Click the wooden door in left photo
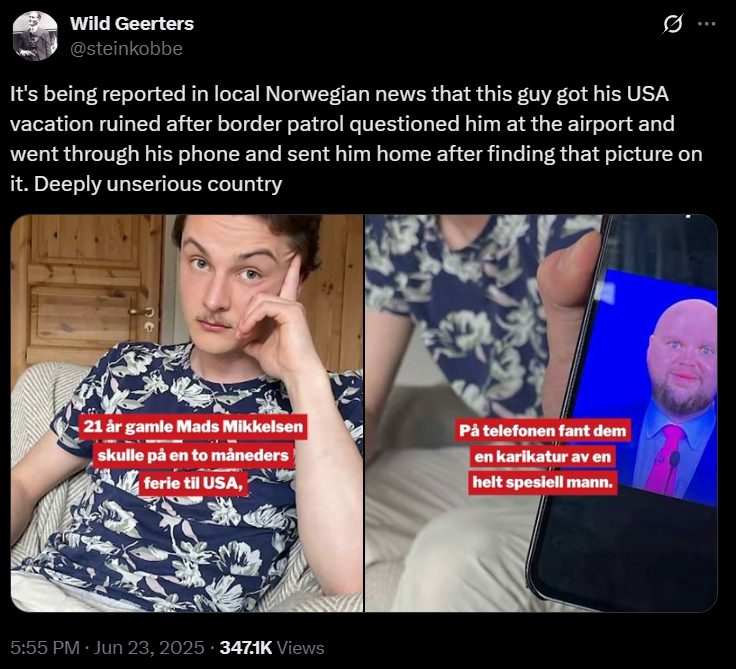The image size is (736, 669). pyautogui.click(x=89, y=289)
